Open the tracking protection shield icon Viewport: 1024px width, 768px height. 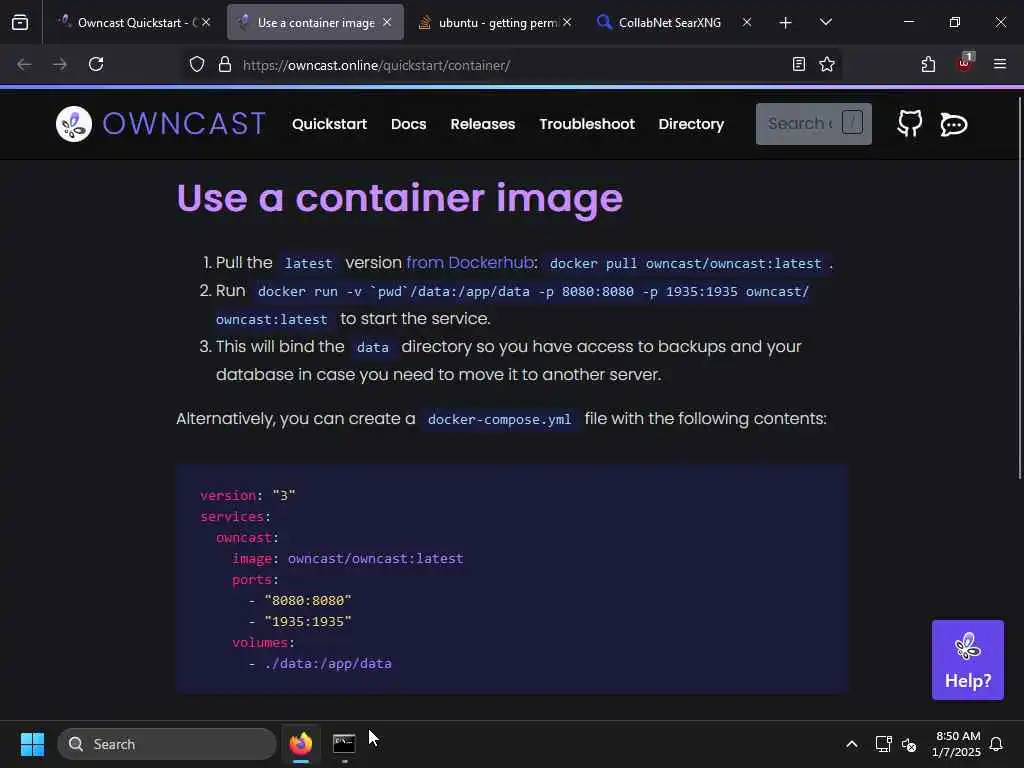(197, 65)
